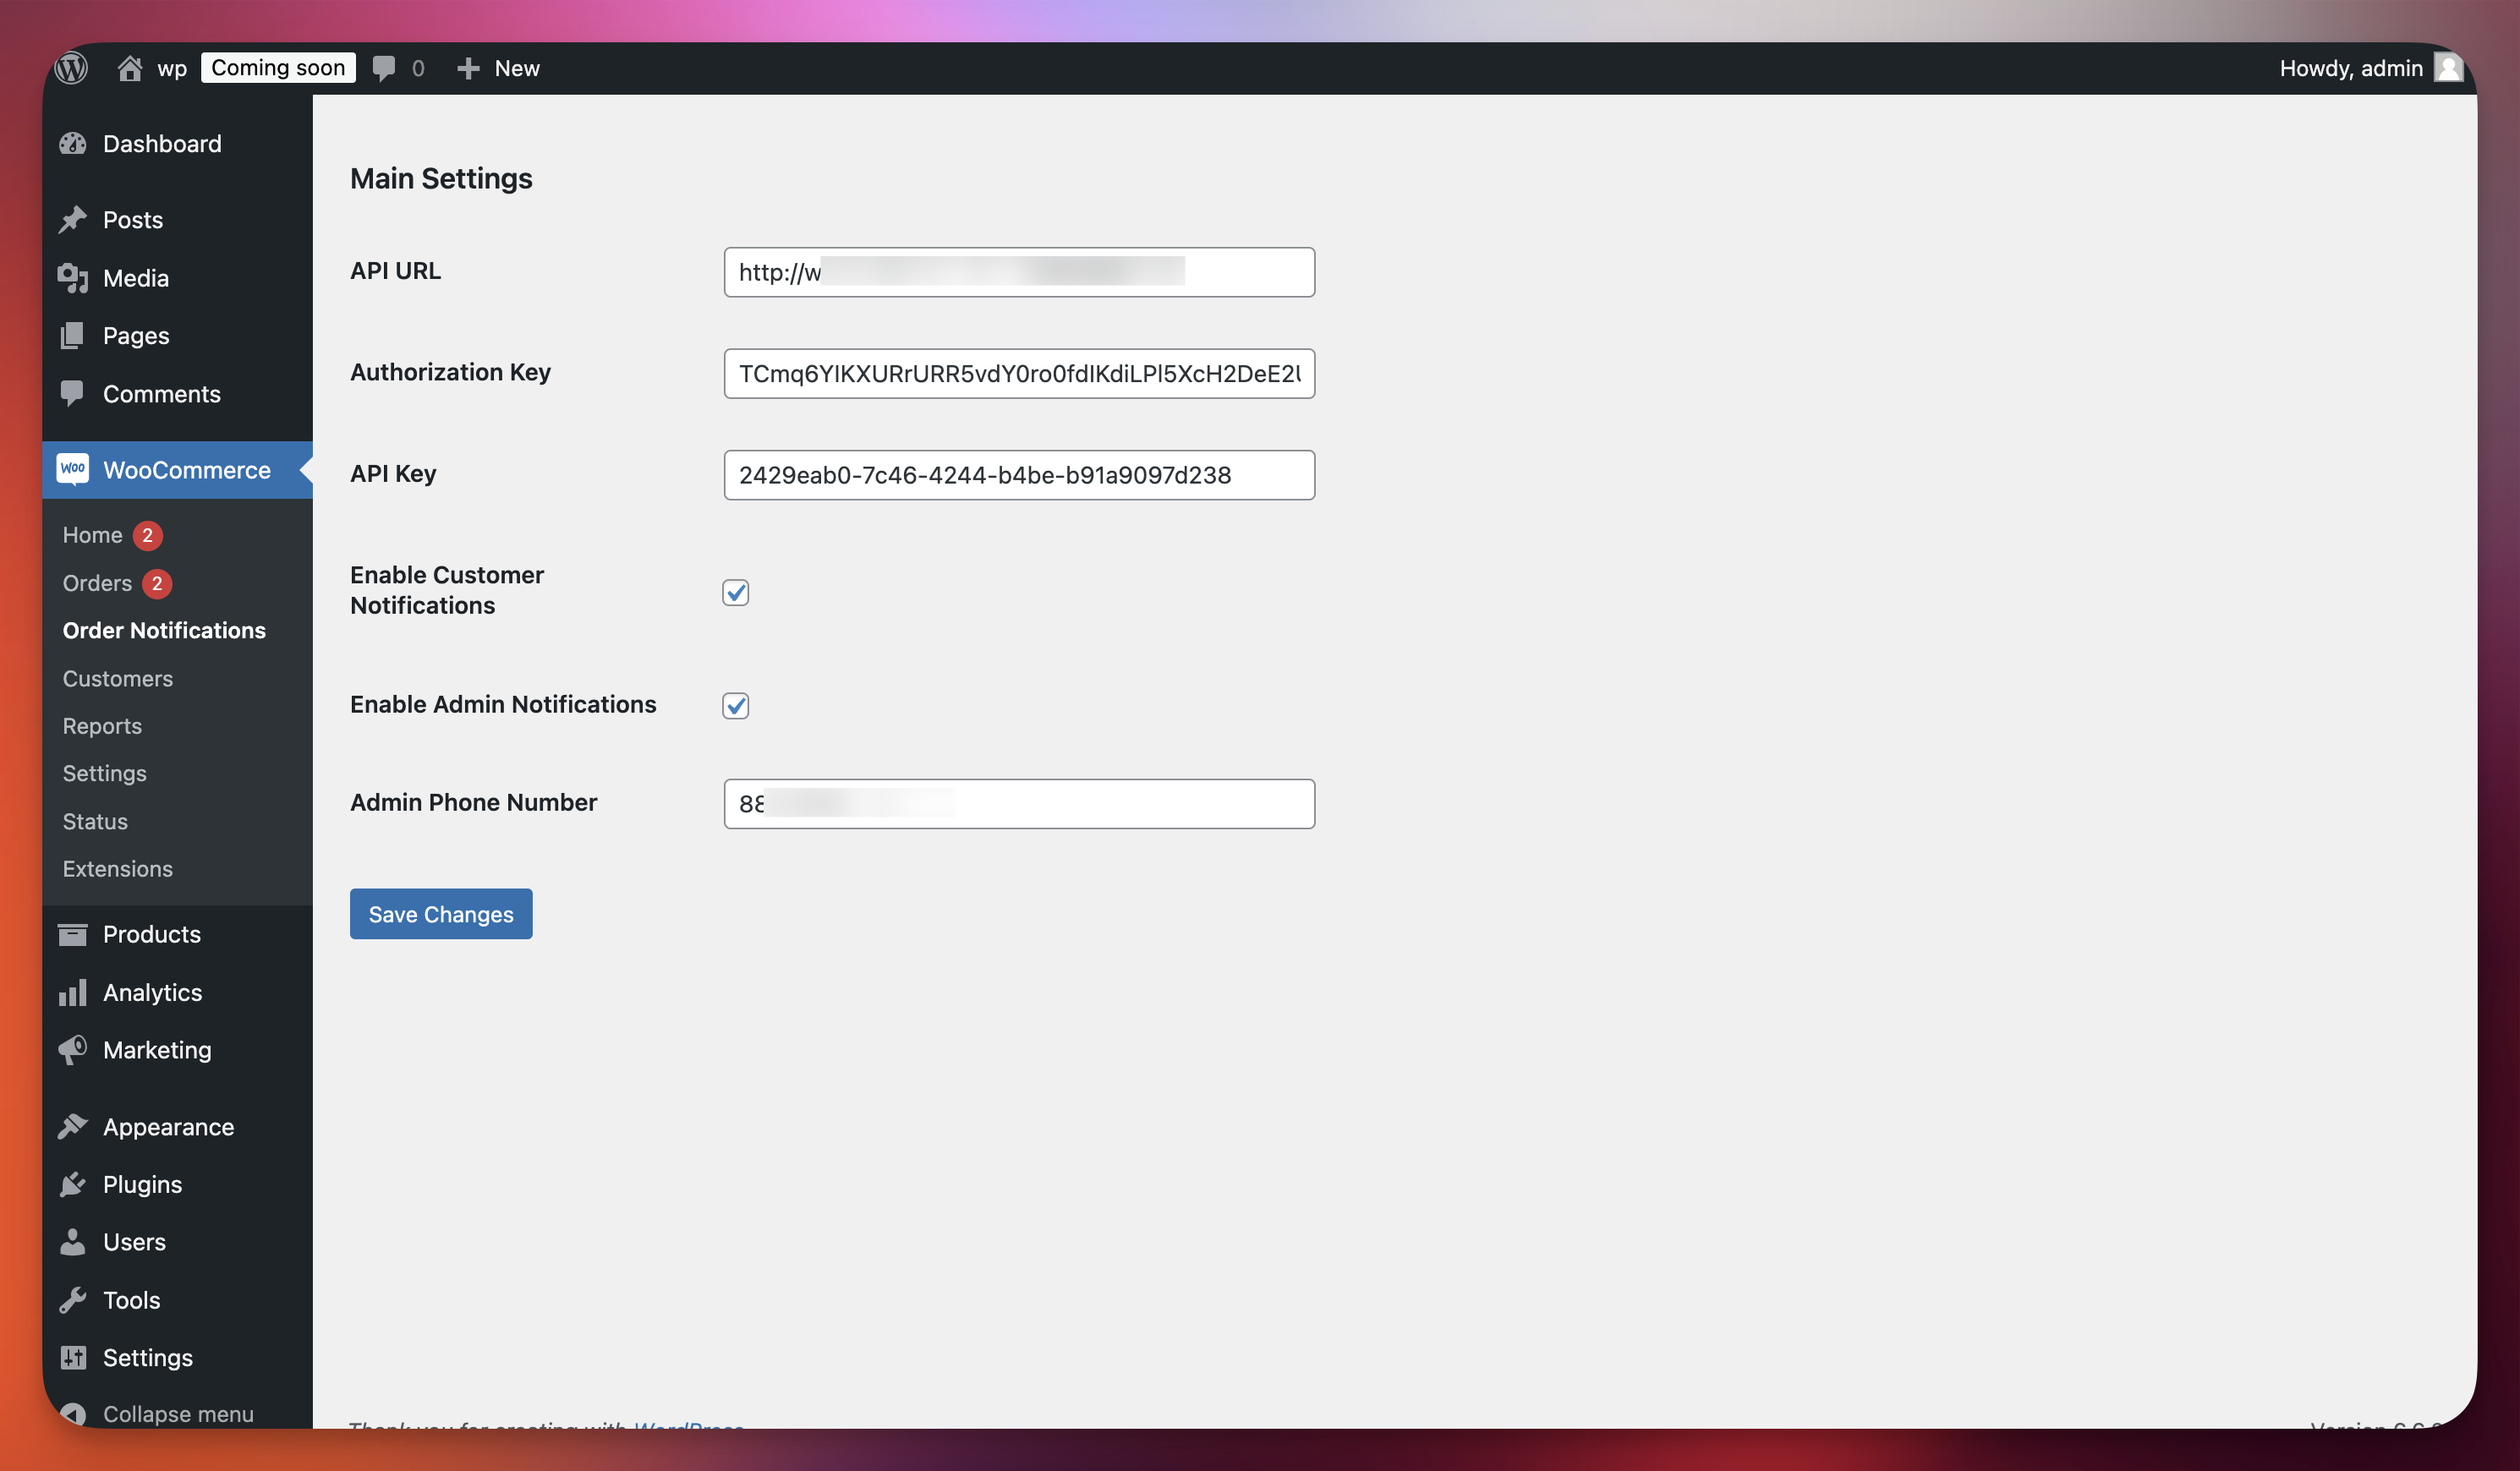Screen dimensions: 2520x1471
Task: Click the WordPress logo in the admin bar
Action: [x=71, y=67]
